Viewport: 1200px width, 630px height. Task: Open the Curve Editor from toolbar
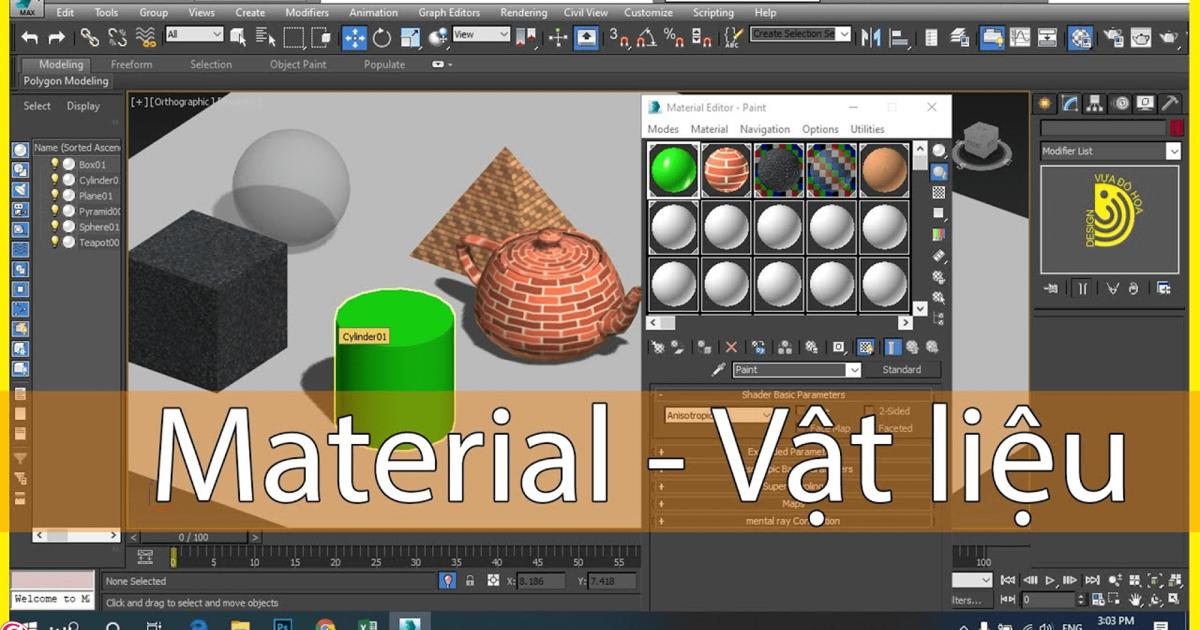tap(1020, 38)
